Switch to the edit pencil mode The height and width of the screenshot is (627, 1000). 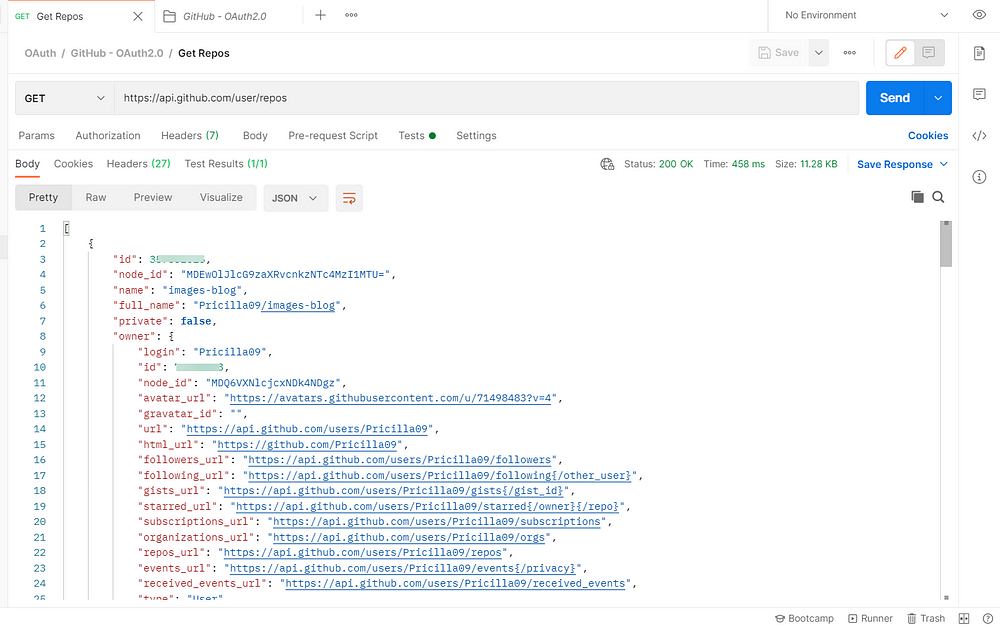(x=900, y=53)
